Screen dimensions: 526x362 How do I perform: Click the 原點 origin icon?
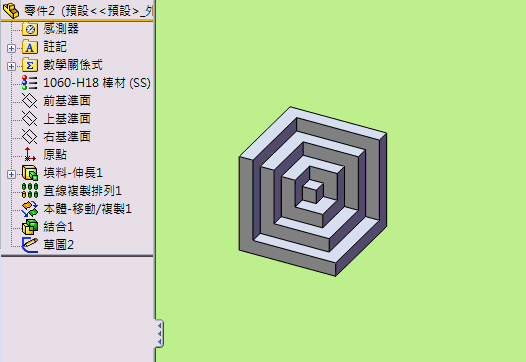(x=30, y=155)
